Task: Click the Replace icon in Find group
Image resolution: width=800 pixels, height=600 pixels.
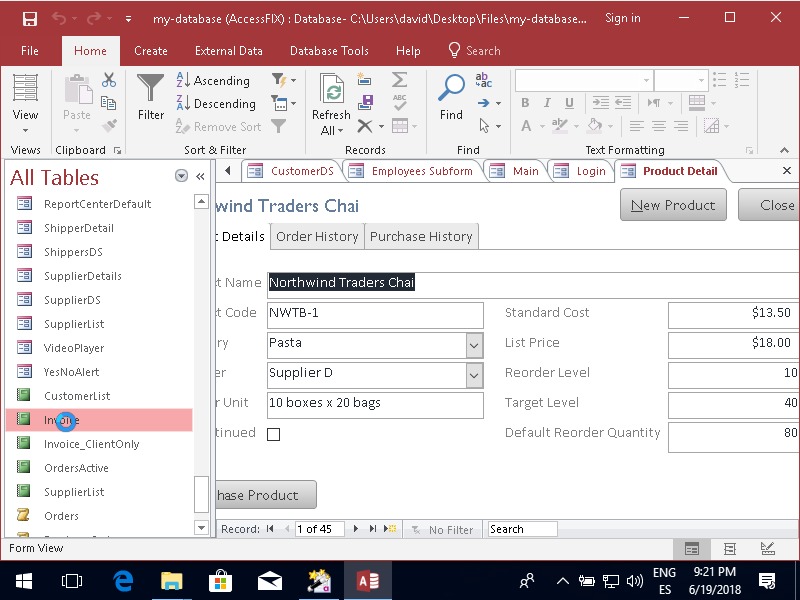Action: click(483, 80)
